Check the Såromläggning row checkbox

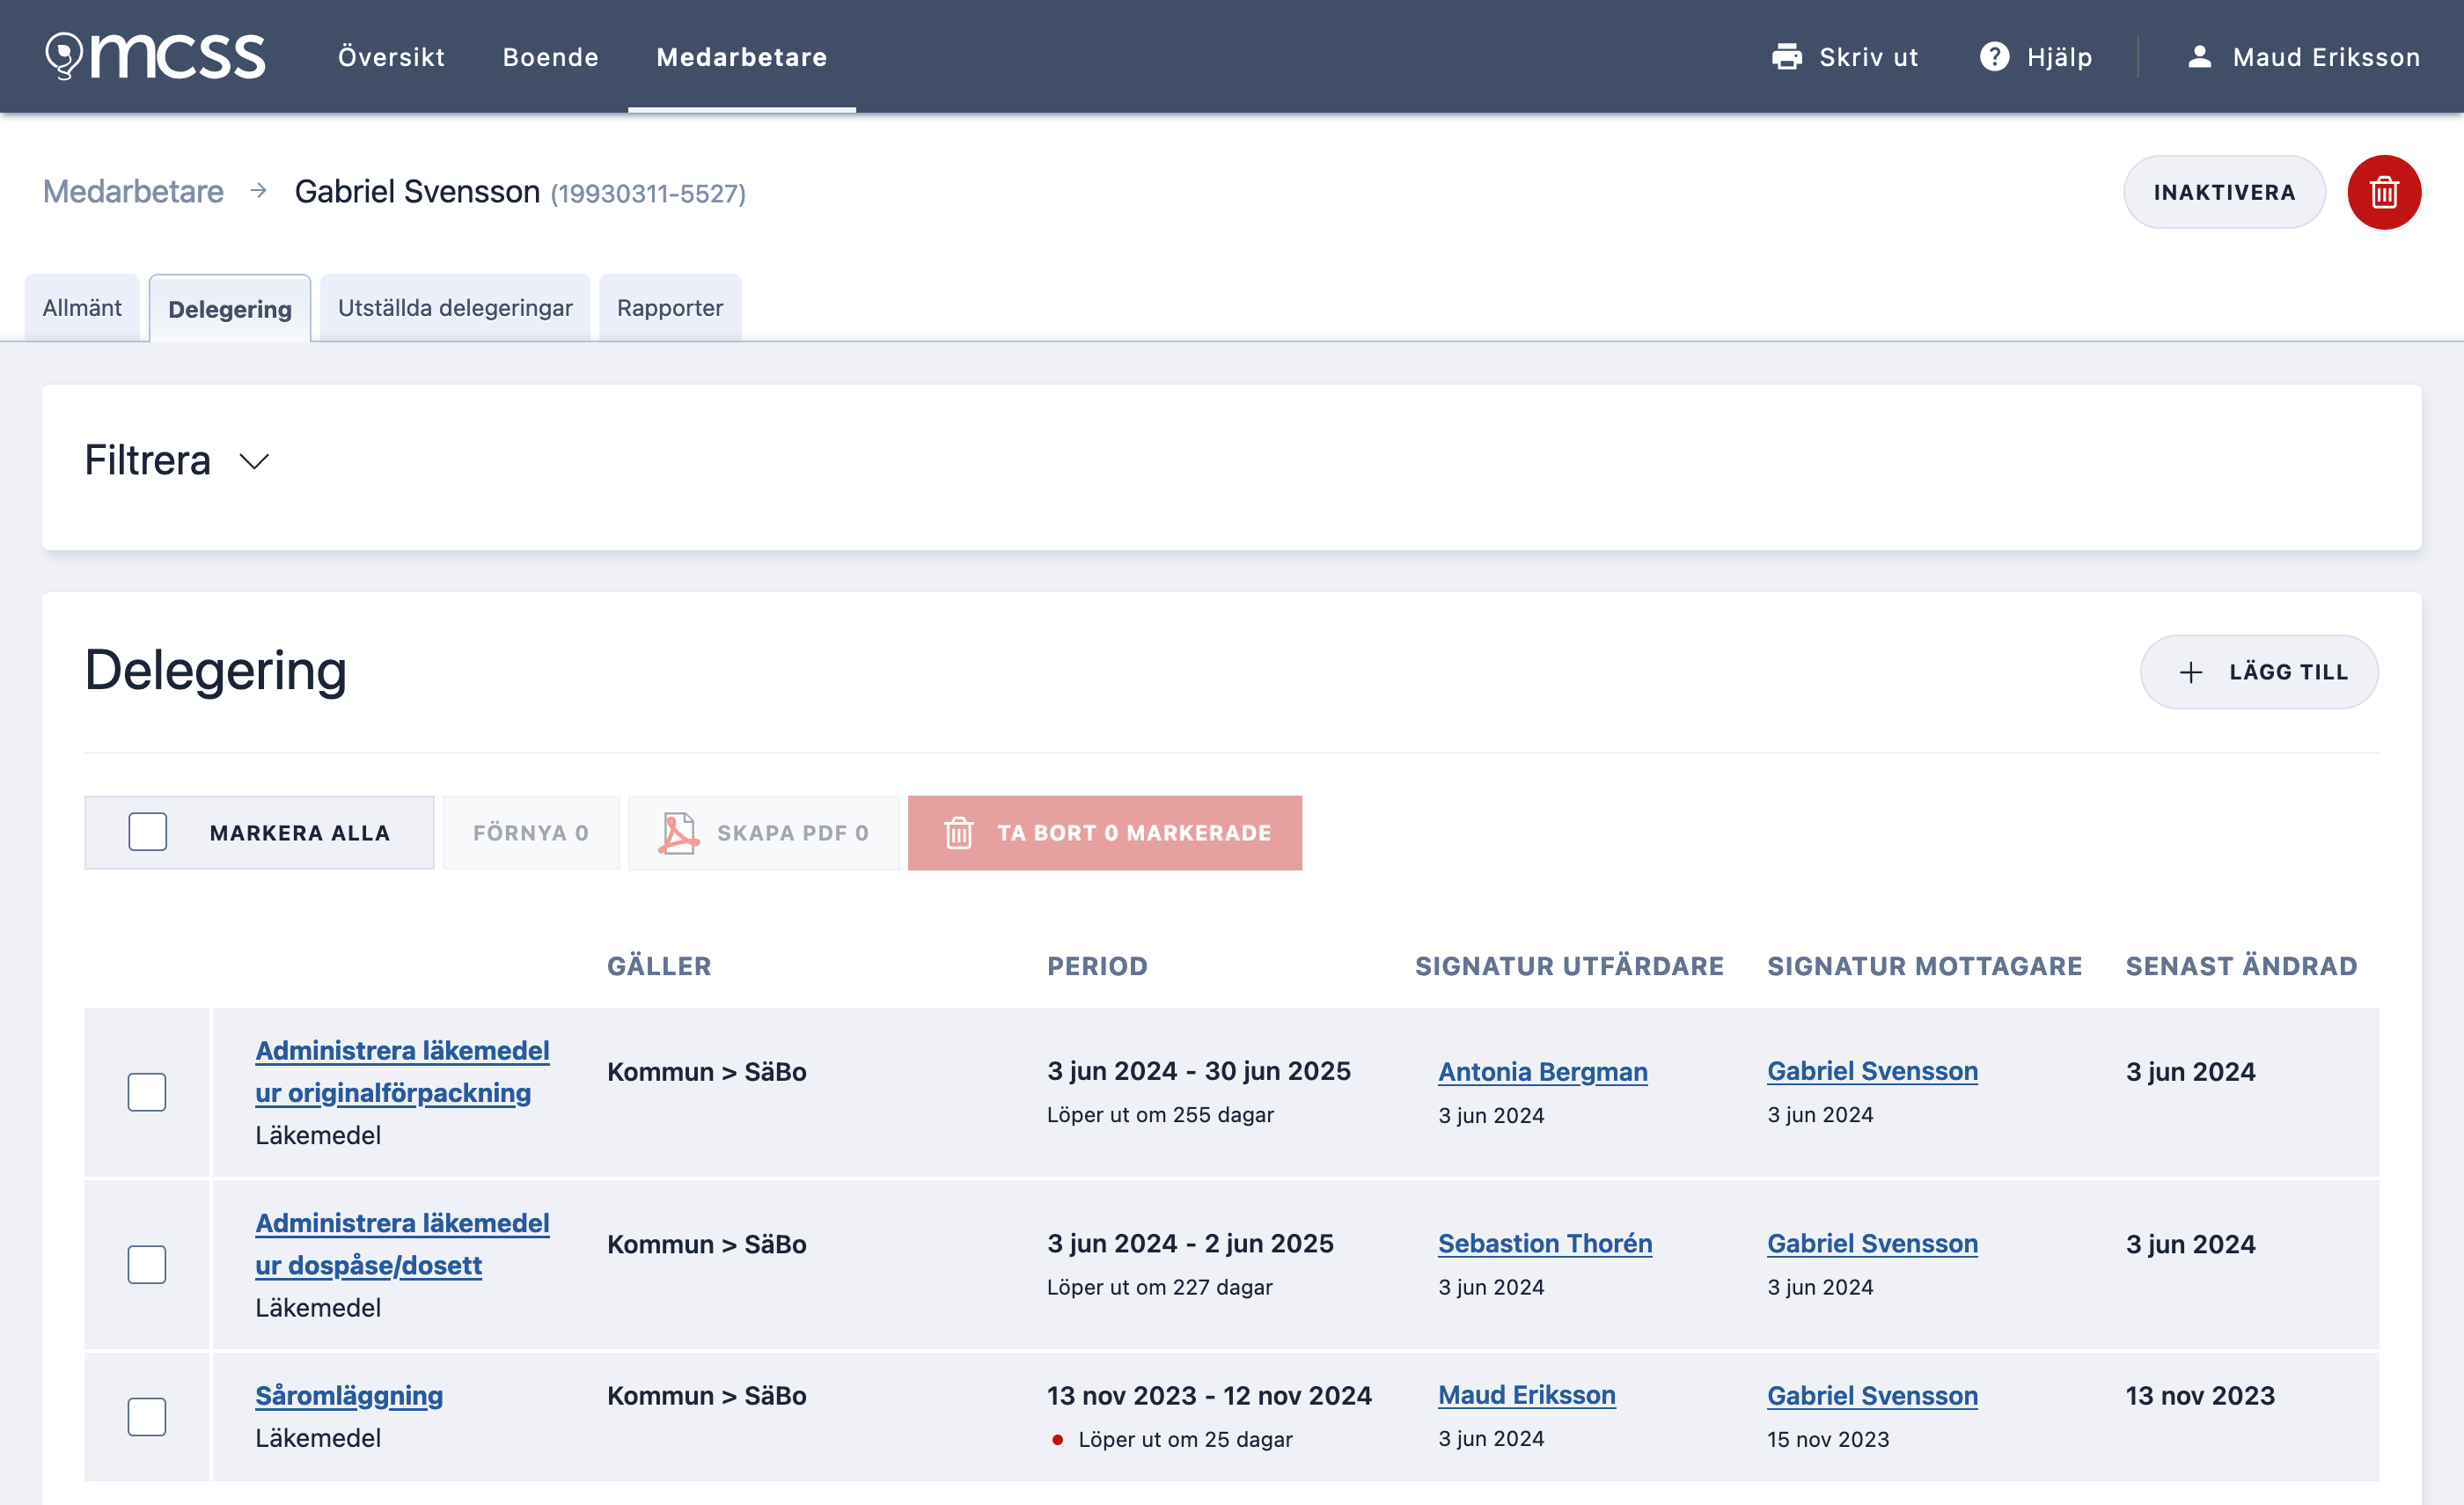147,1417
